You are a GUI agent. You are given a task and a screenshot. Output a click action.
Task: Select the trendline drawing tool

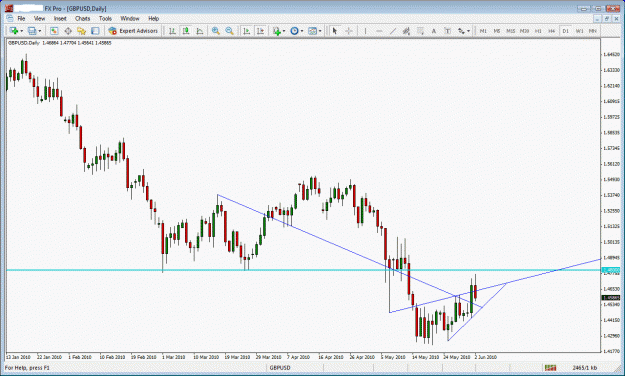[x=393, y=31]
